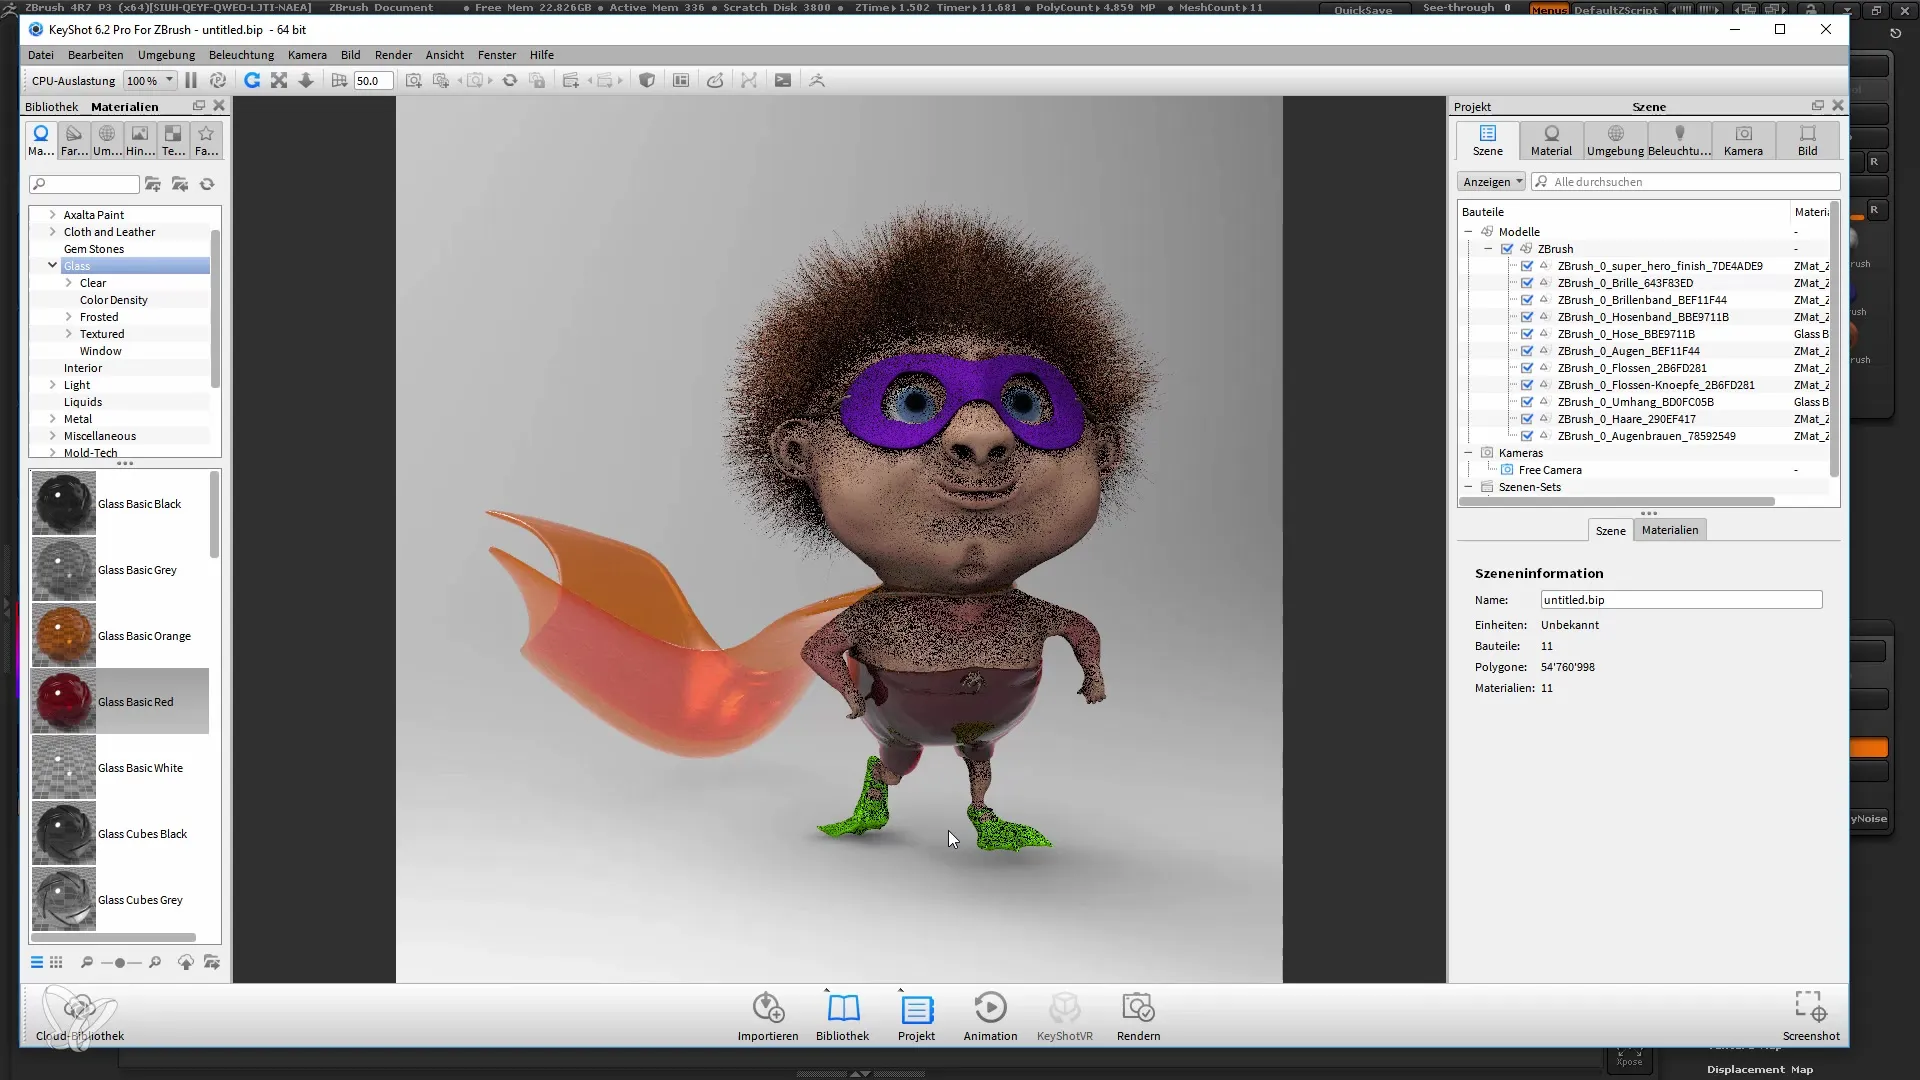Select Glass Basic Red material swatch

click(x=62, y=700)
